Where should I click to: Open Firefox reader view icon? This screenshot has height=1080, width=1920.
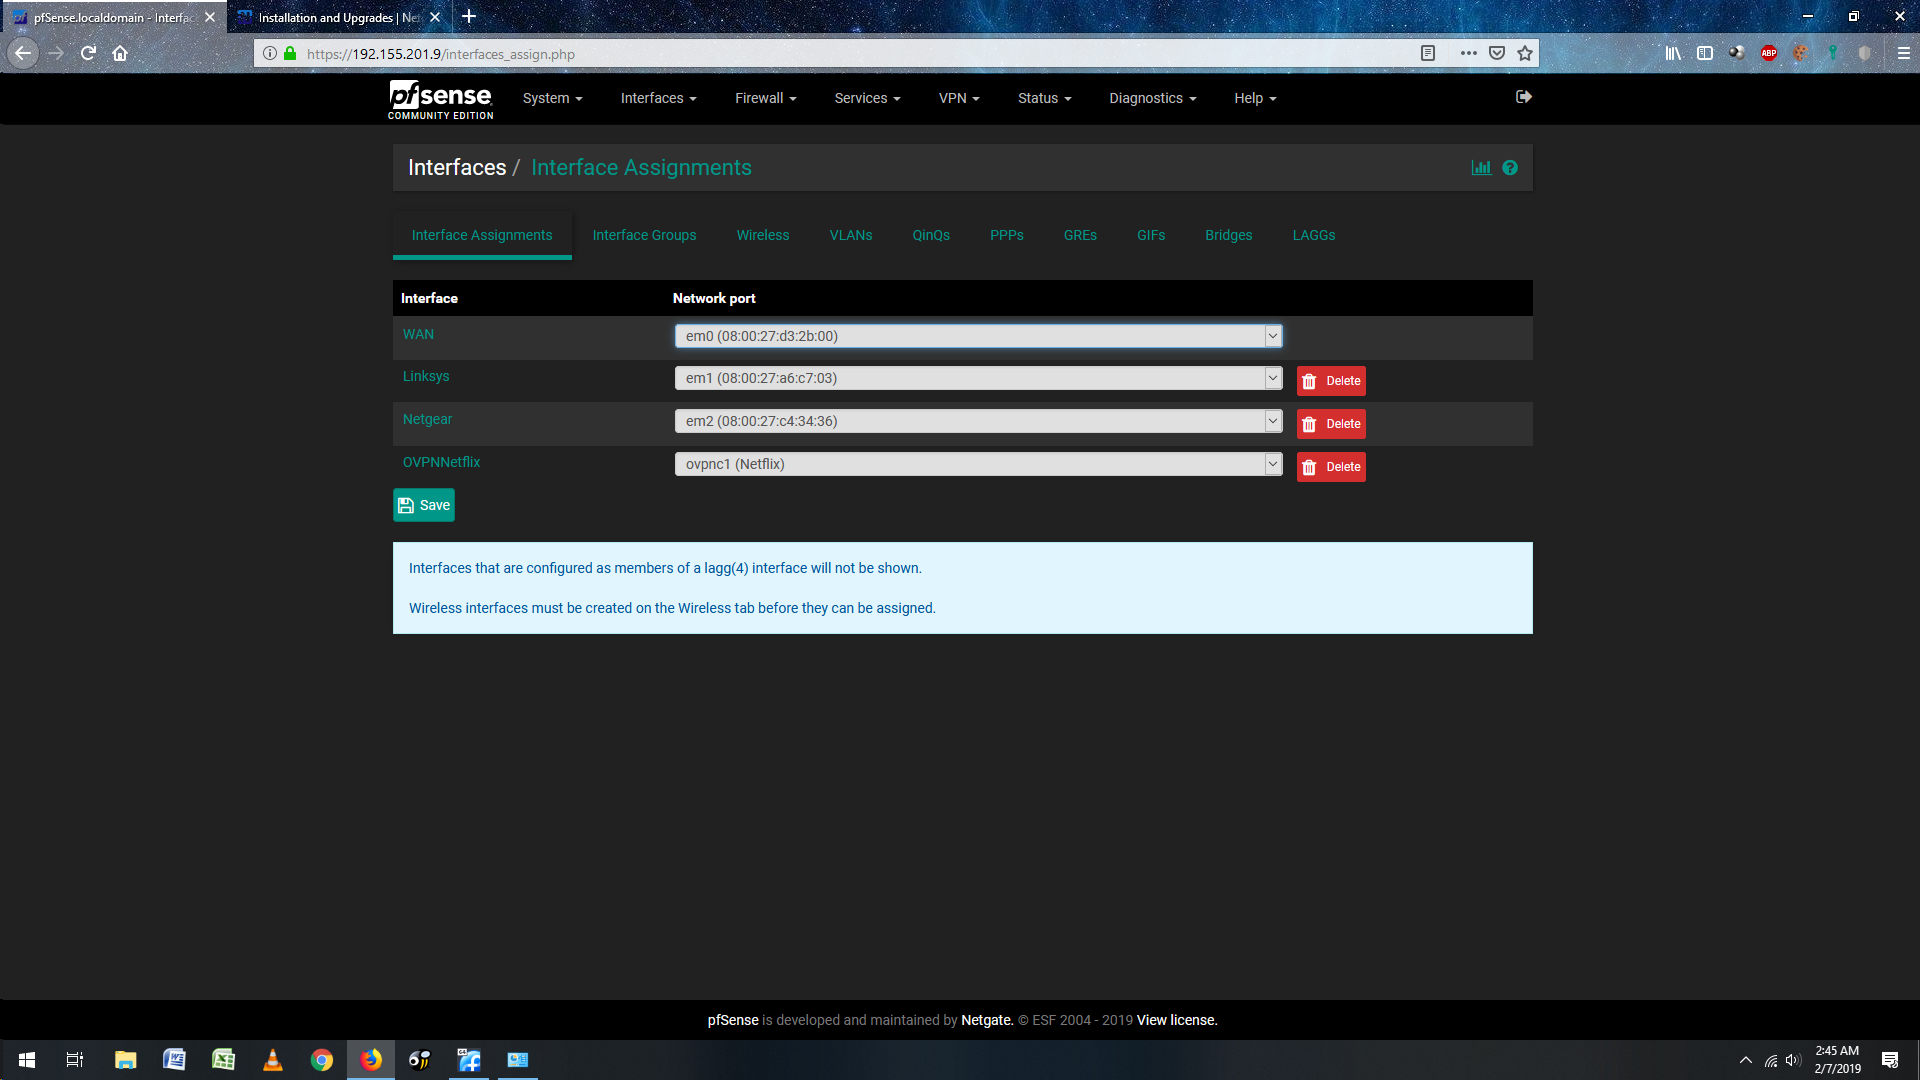pos(1428,54)
